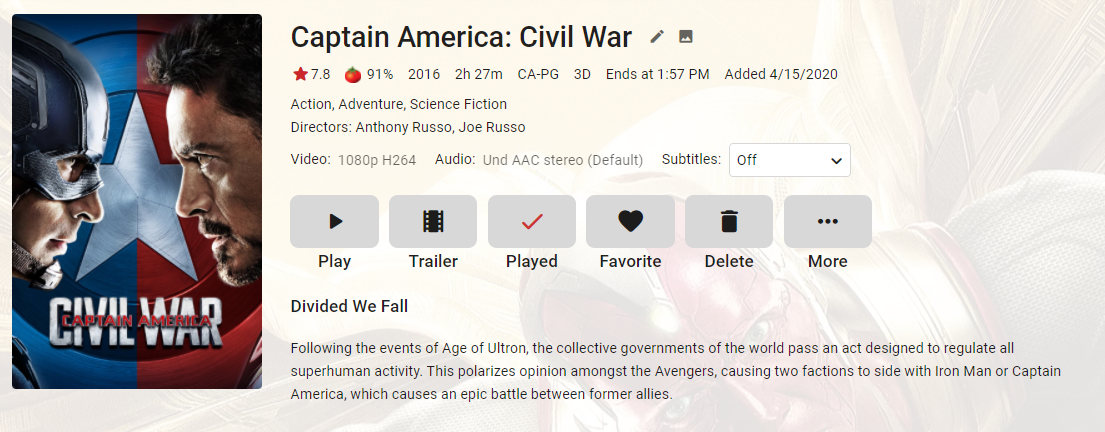The height and width of the screenshot is (432, 1105).
Task: Click the pencil edit metadata icon
Action: [657, 37]
